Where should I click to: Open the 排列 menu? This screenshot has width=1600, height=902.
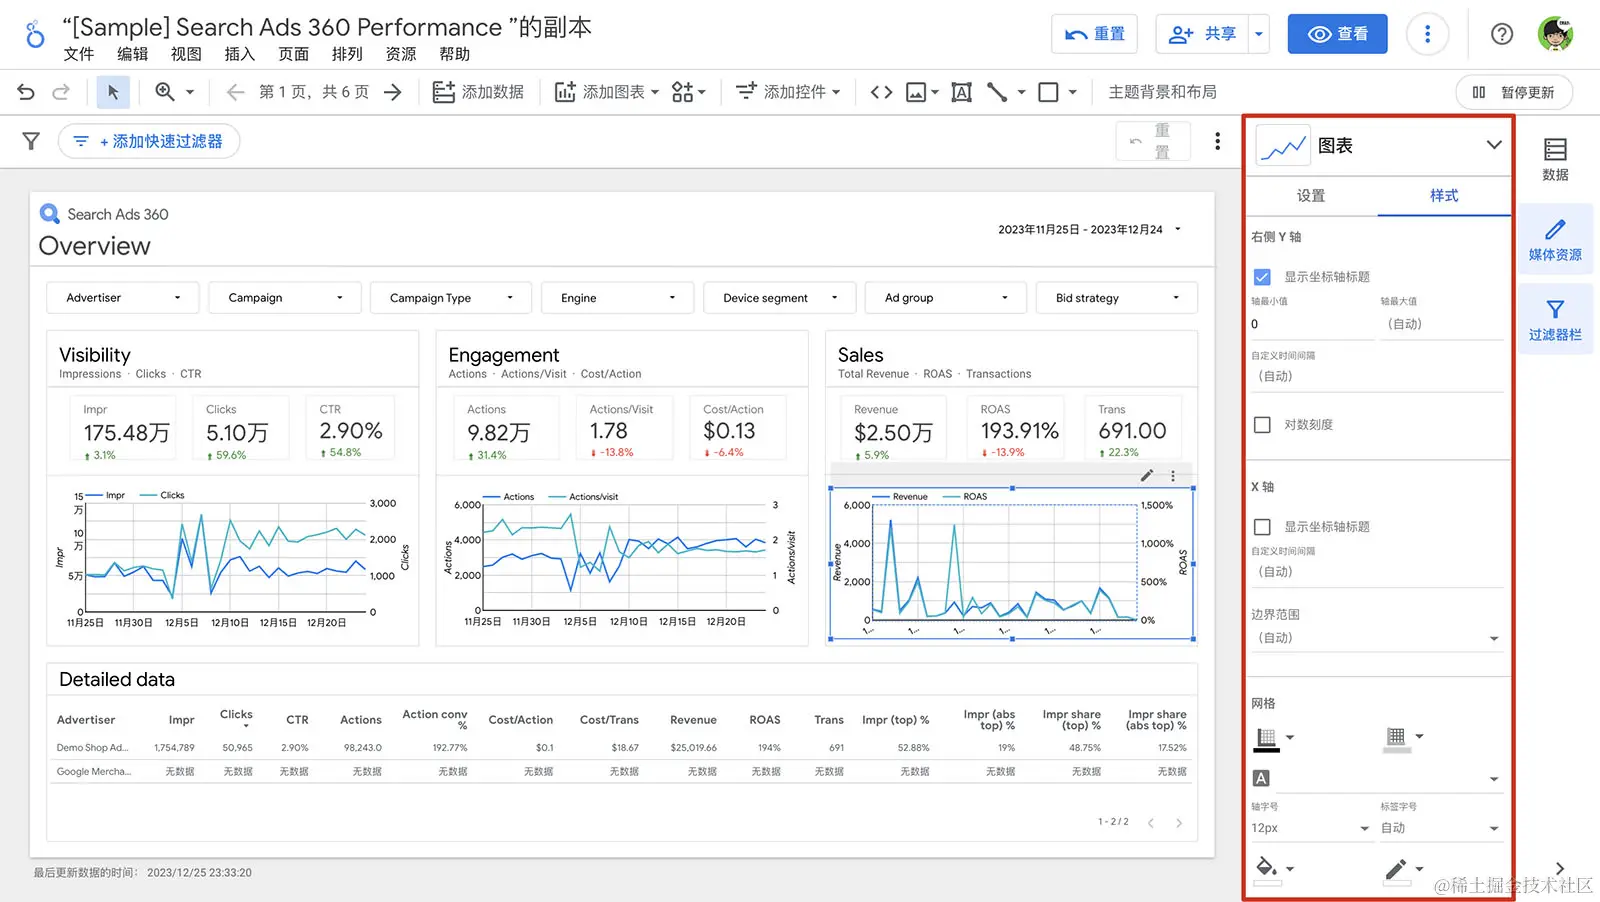[x=347, y=54]
